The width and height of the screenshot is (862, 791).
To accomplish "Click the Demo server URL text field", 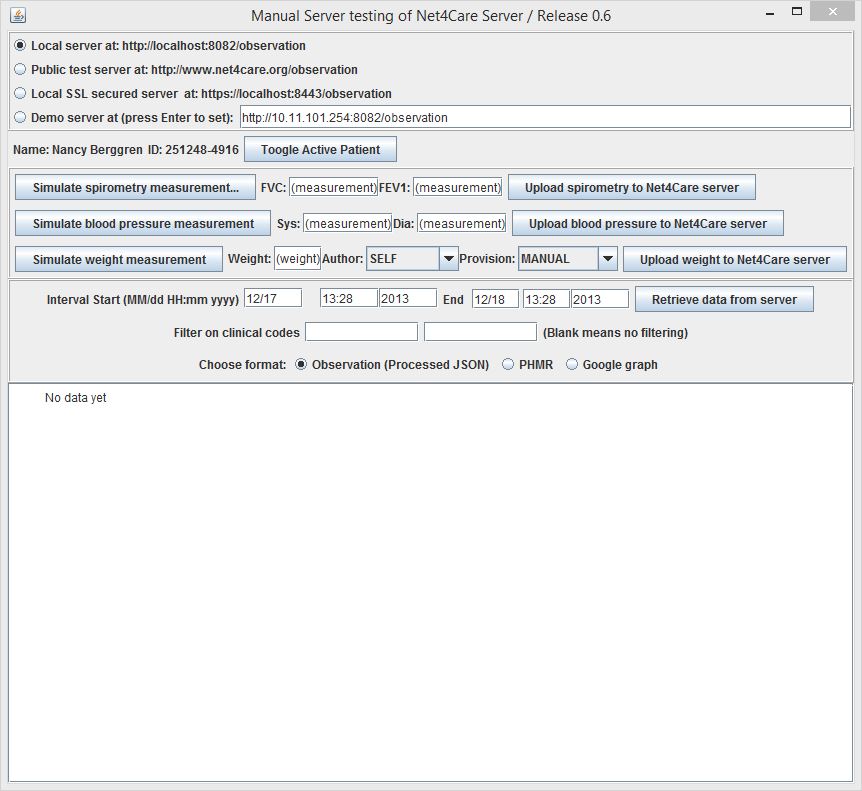I will point(545,117).
